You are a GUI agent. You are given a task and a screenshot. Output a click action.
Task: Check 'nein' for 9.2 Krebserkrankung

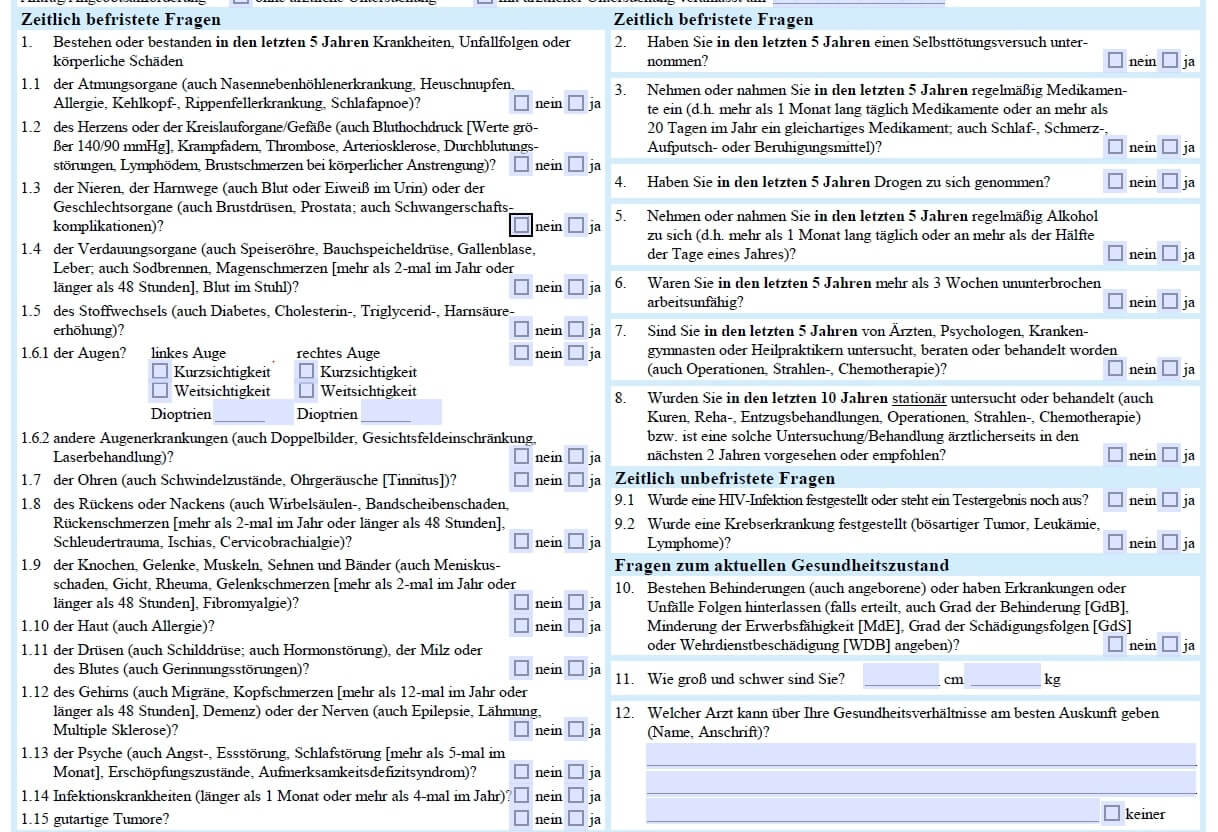click(x=1115, y=543)
